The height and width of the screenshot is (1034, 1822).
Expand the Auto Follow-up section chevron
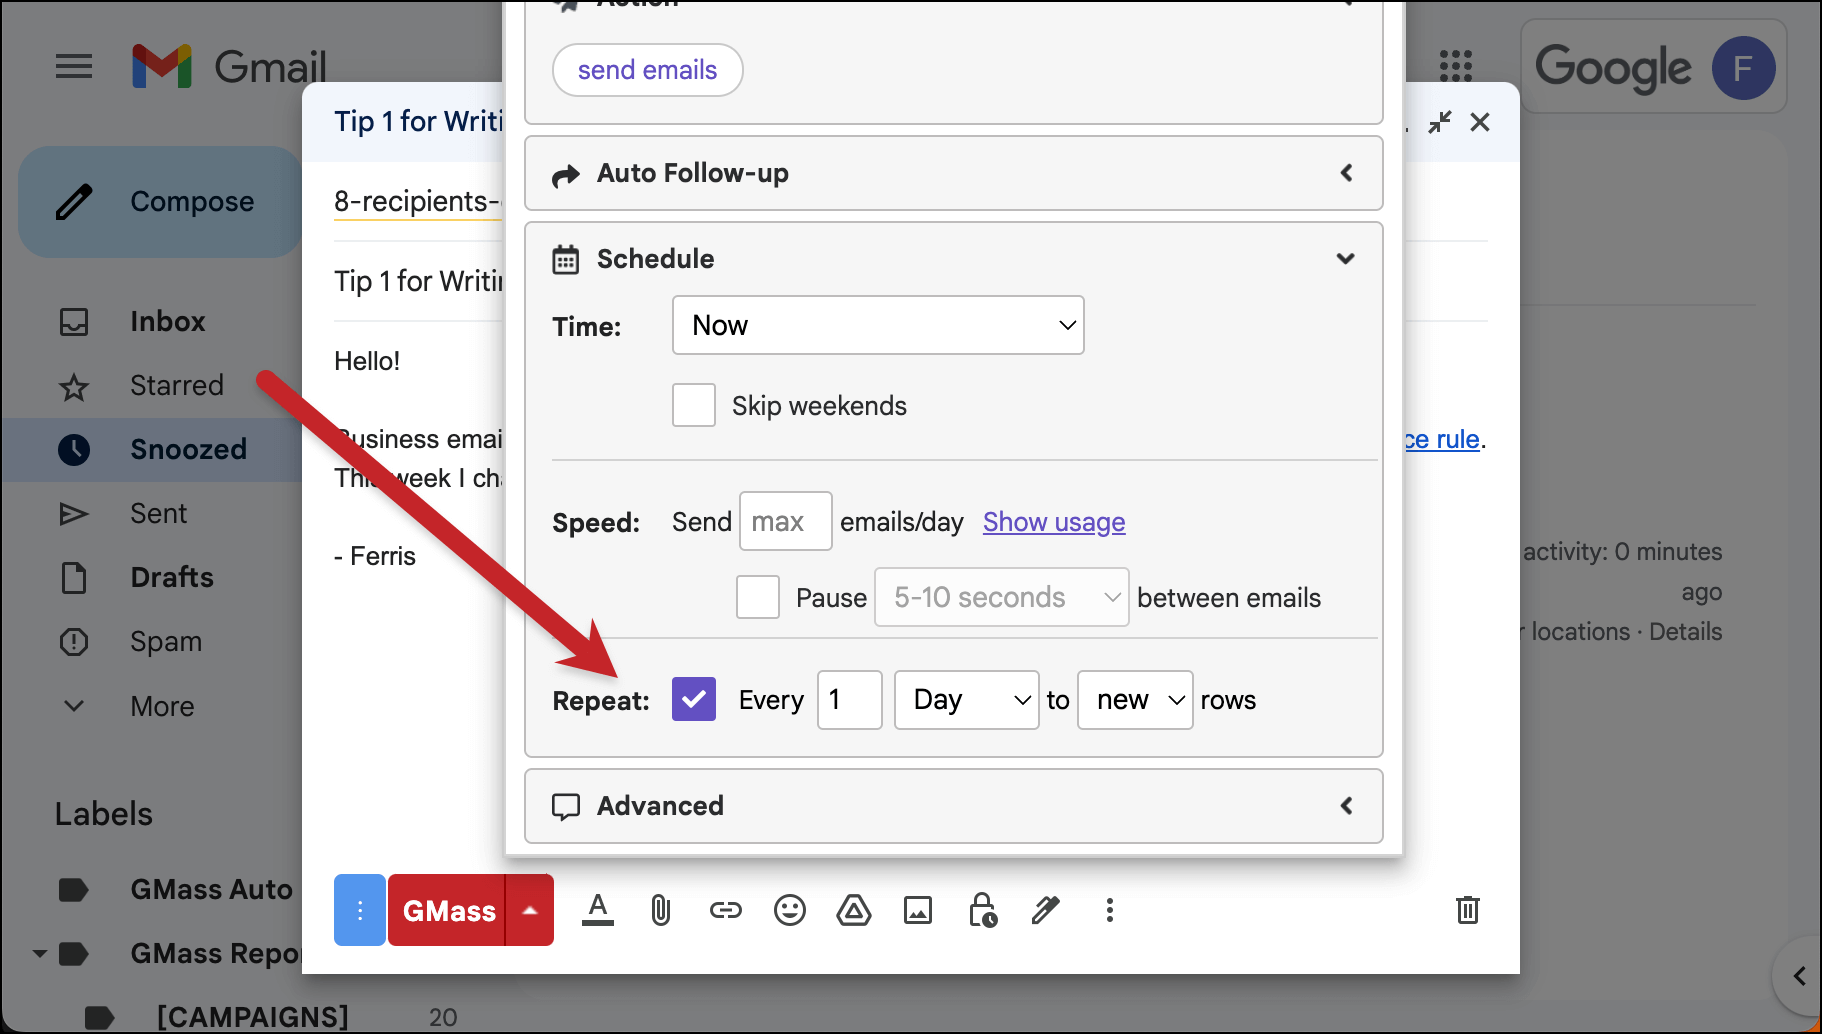(1346, 173)
